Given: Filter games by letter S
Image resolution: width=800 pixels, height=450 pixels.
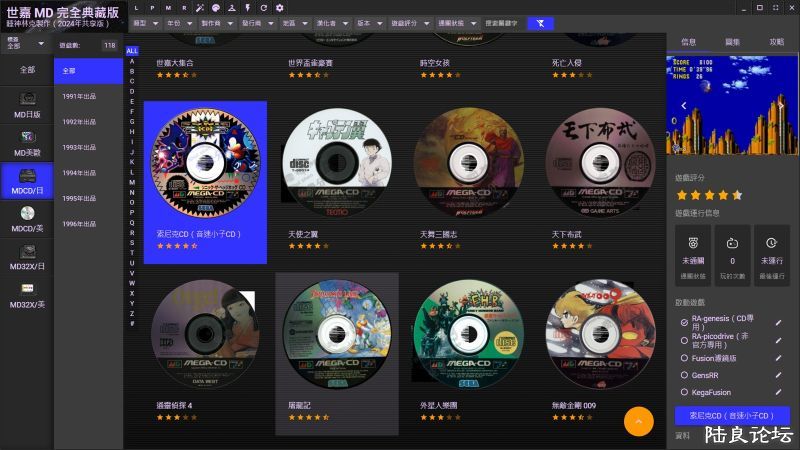Looking at the screenshot, I should [x=132, y=243].
